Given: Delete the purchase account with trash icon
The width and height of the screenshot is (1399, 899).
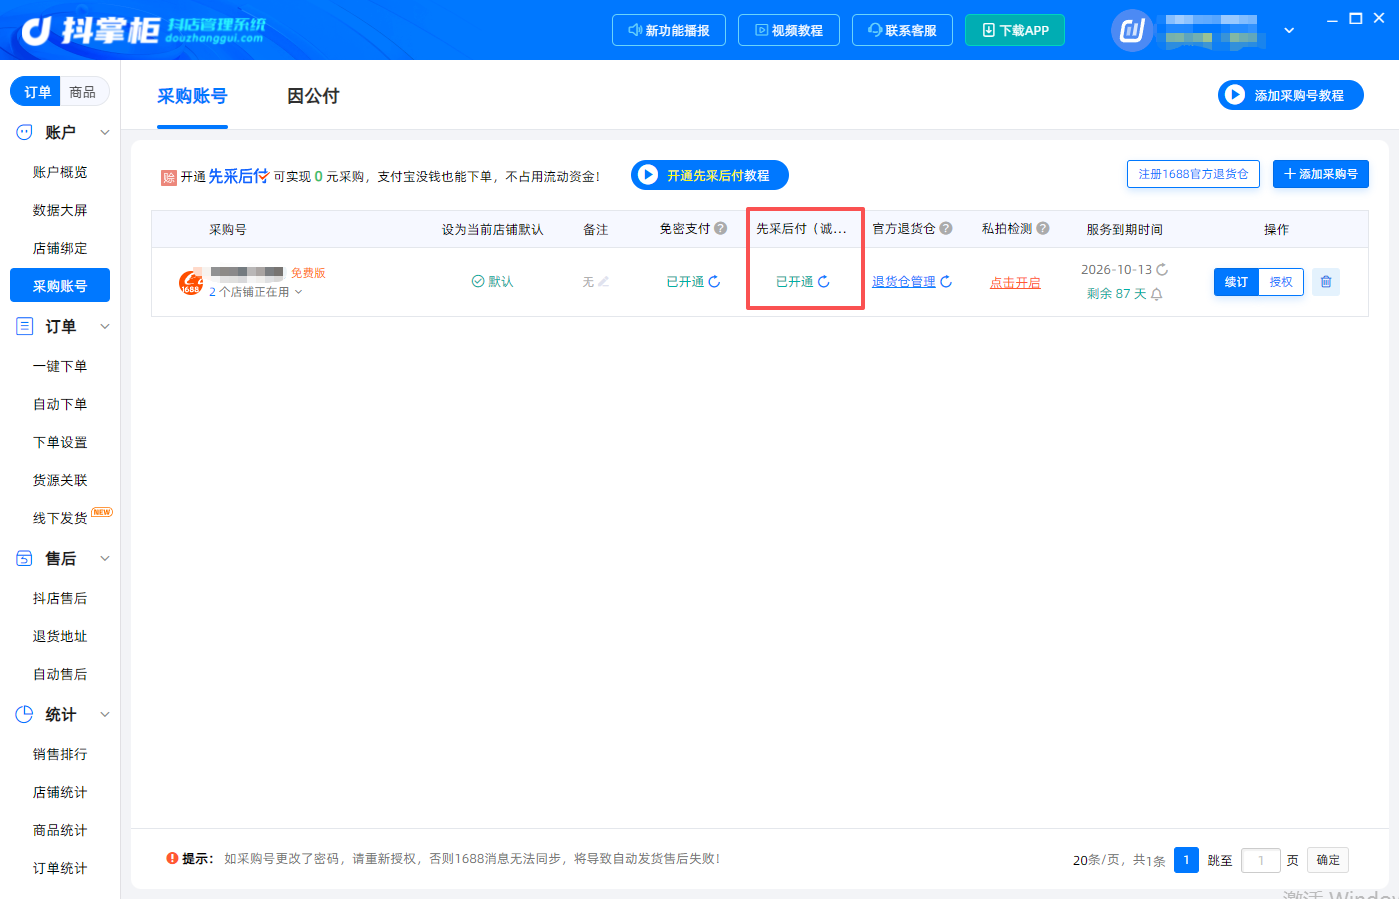Looking at the screenshot, I should point(1326,282).
